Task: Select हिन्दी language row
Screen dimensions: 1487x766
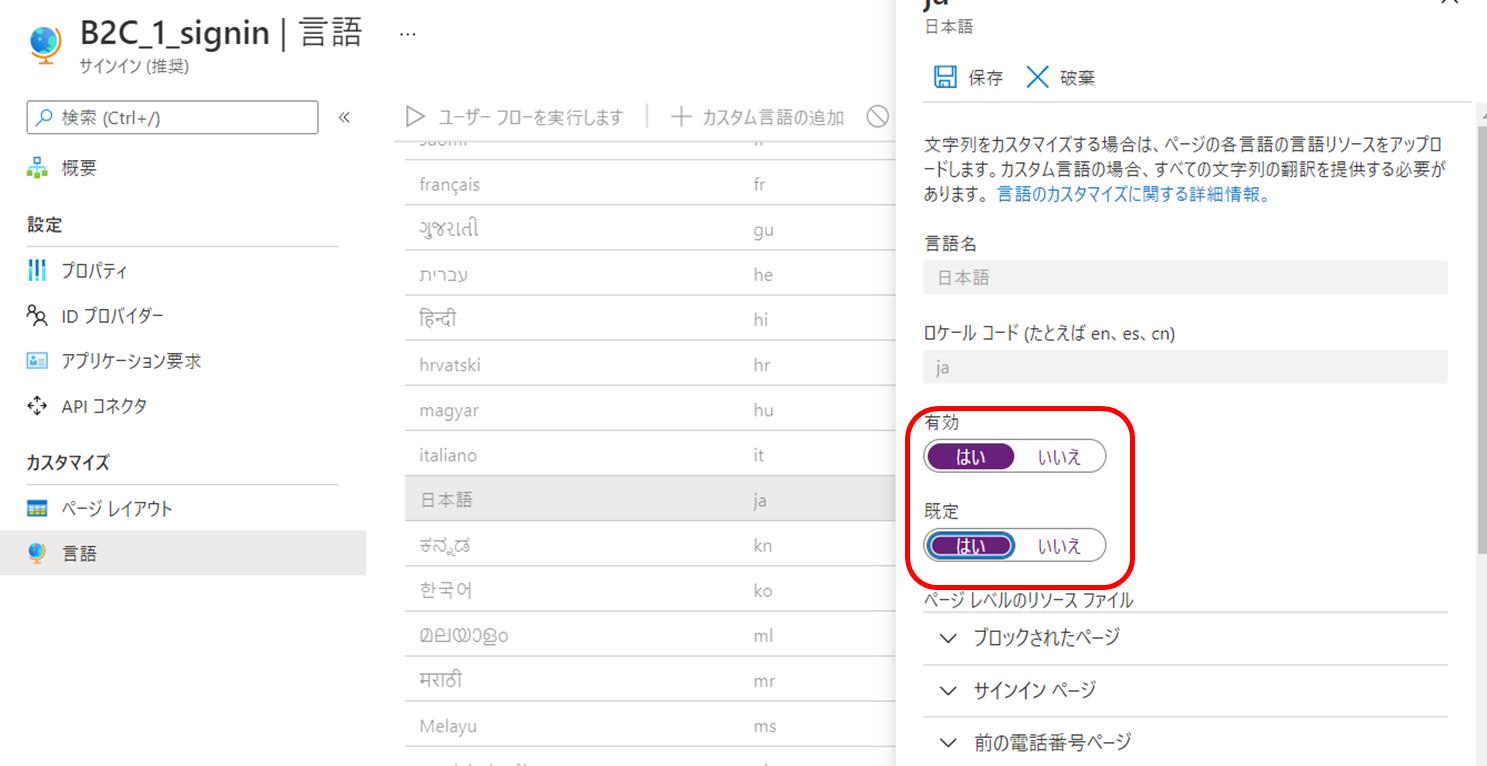Action: (650, 320)
